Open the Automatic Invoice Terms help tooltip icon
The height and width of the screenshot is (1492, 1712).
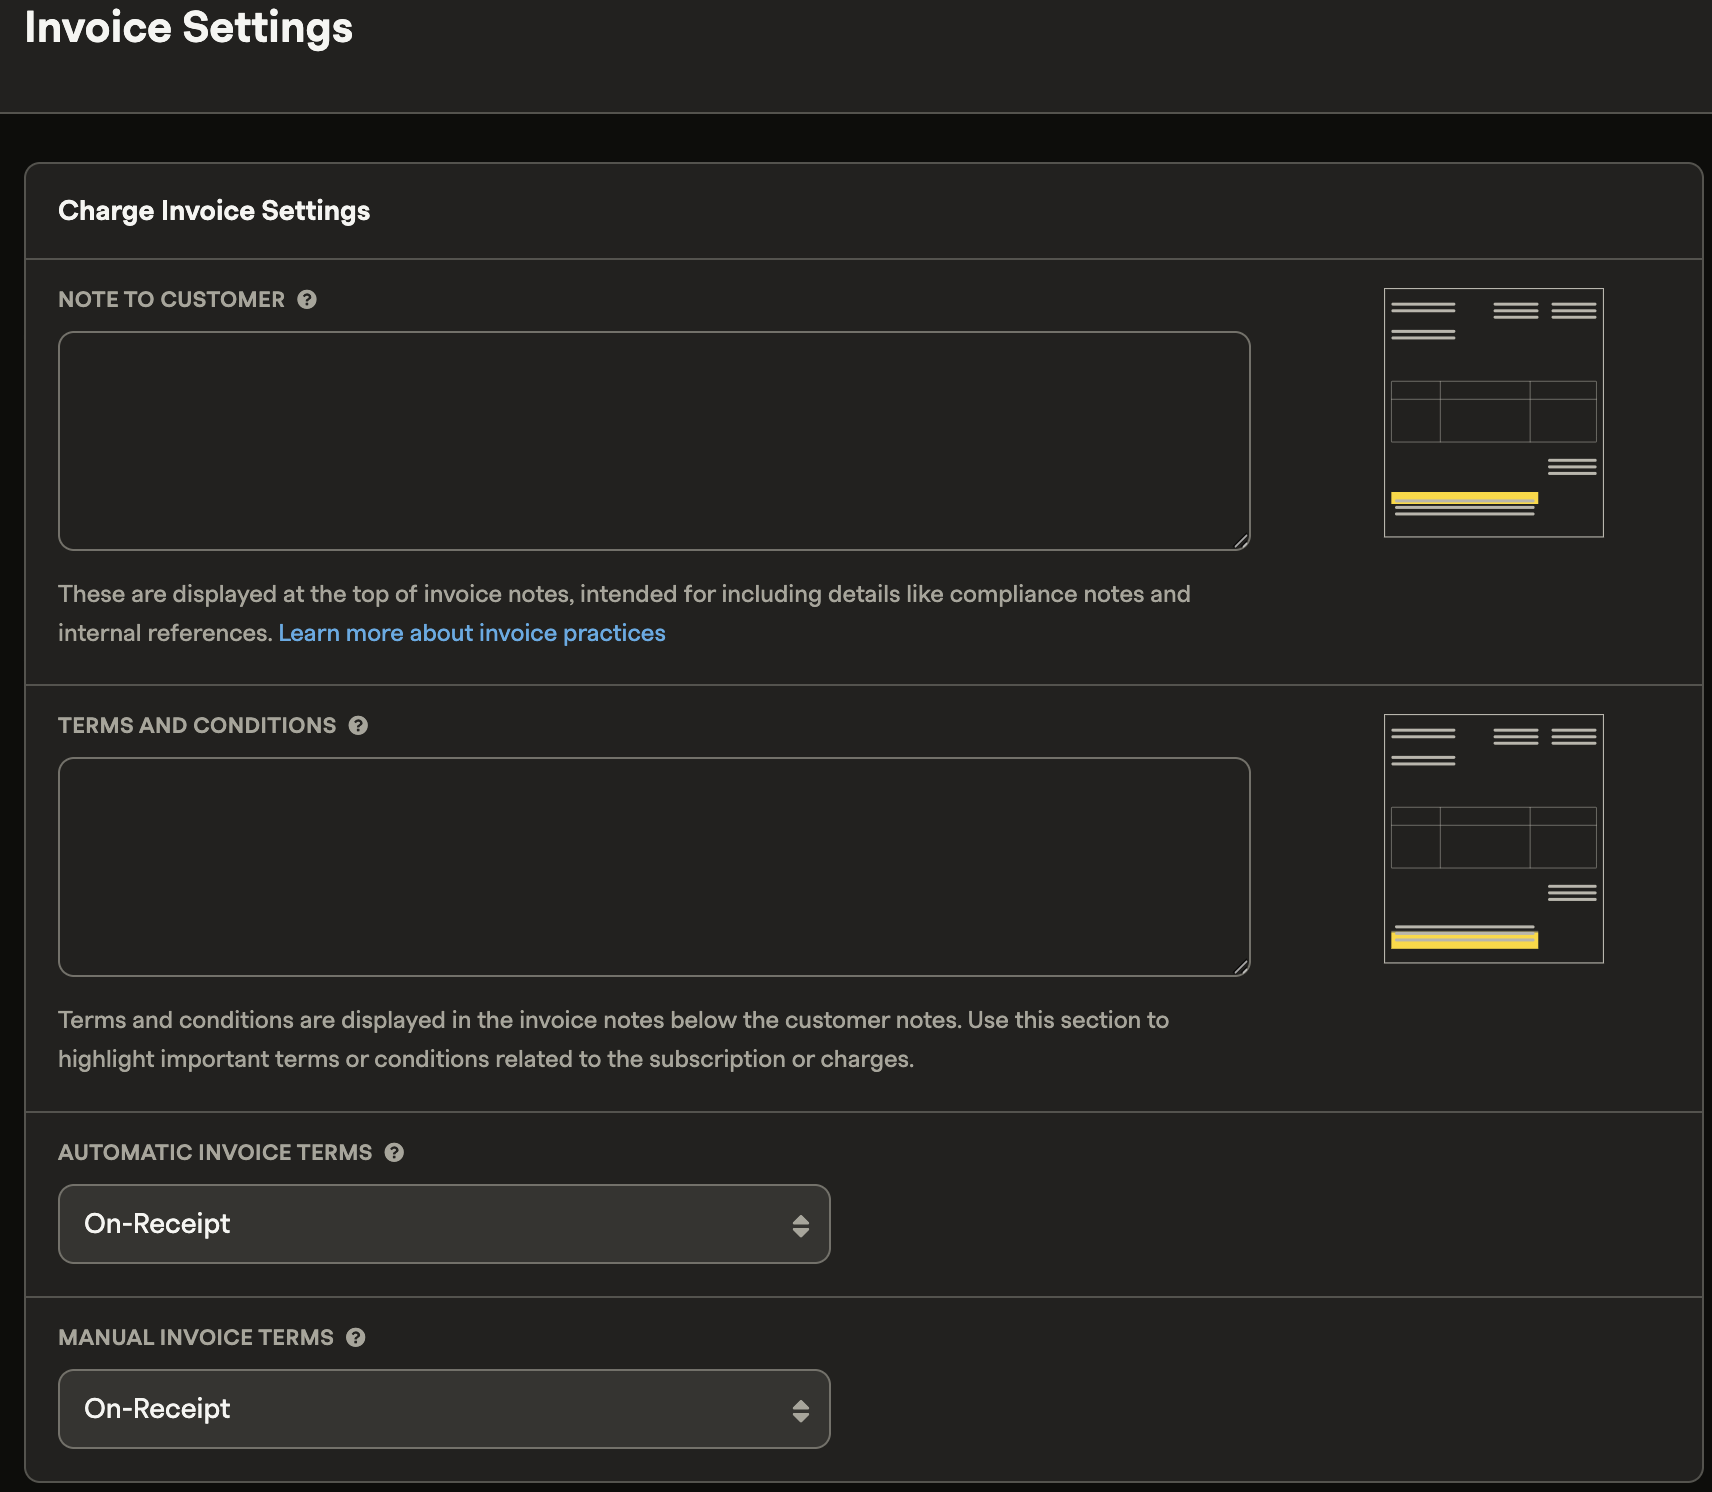coord(394,1153)
